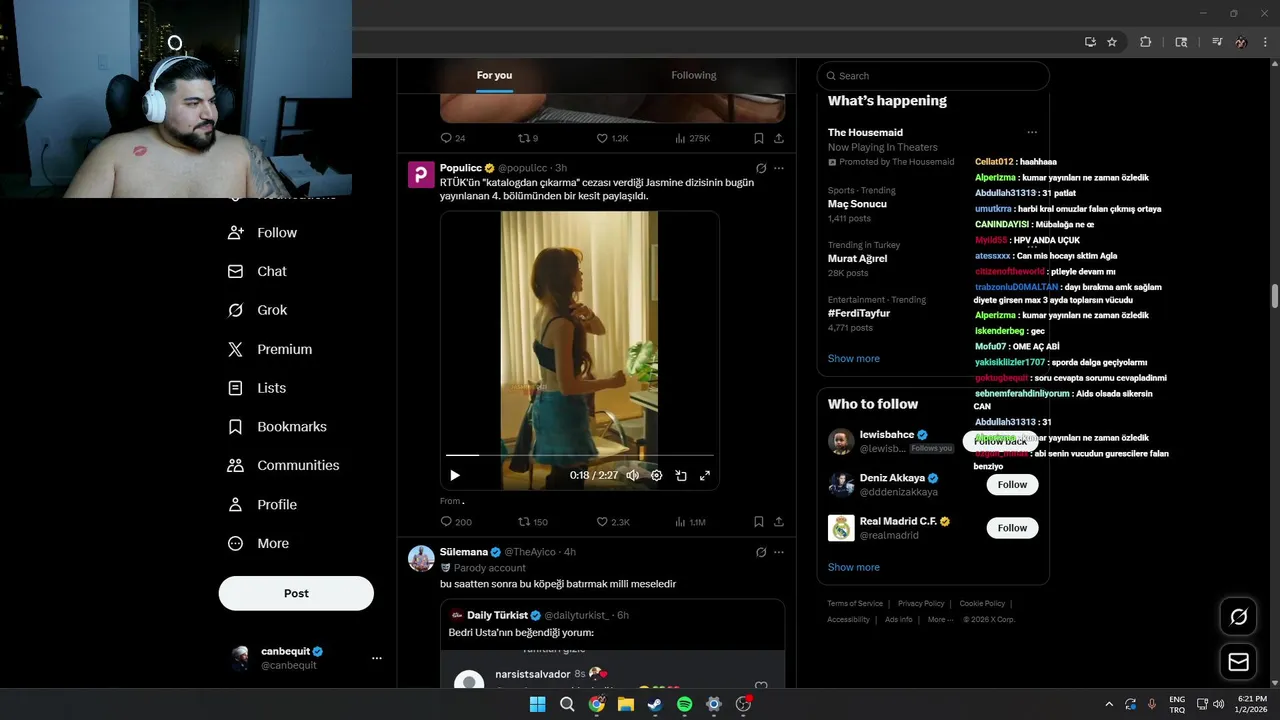Open Populicc profile name link
This screenshot has height=720, width=1280.
click(x=461, y=168)
